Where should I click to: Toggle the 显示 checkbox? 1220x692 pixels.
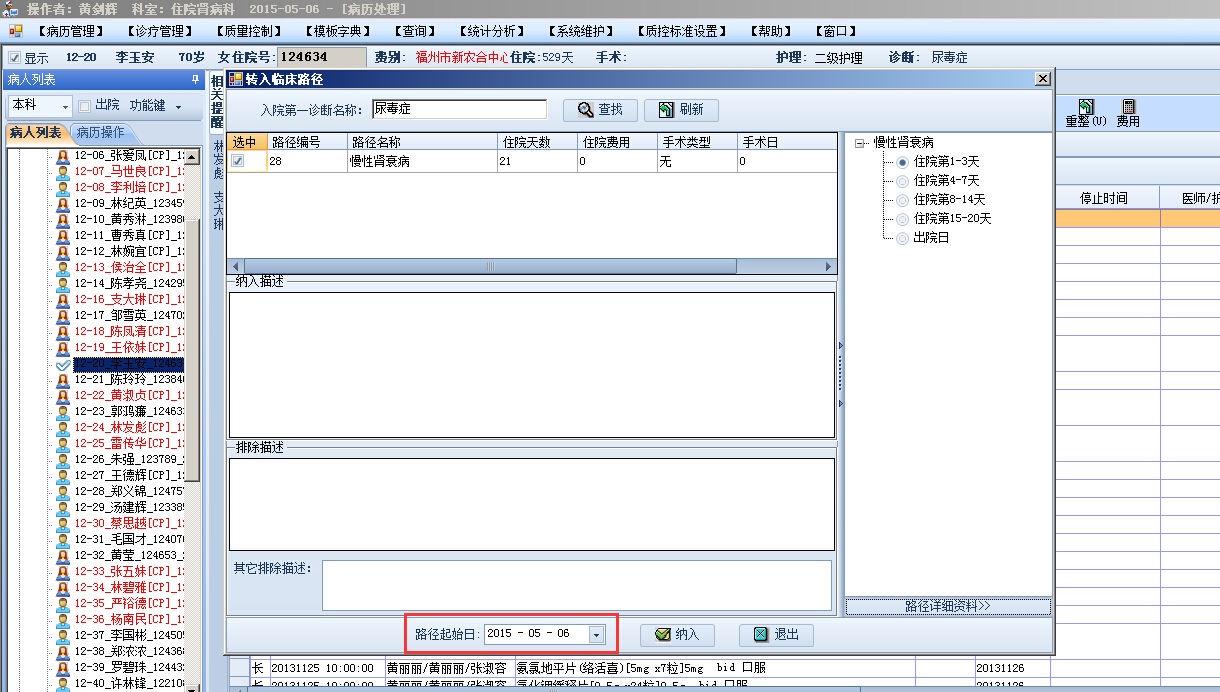(x=14, y=58)
